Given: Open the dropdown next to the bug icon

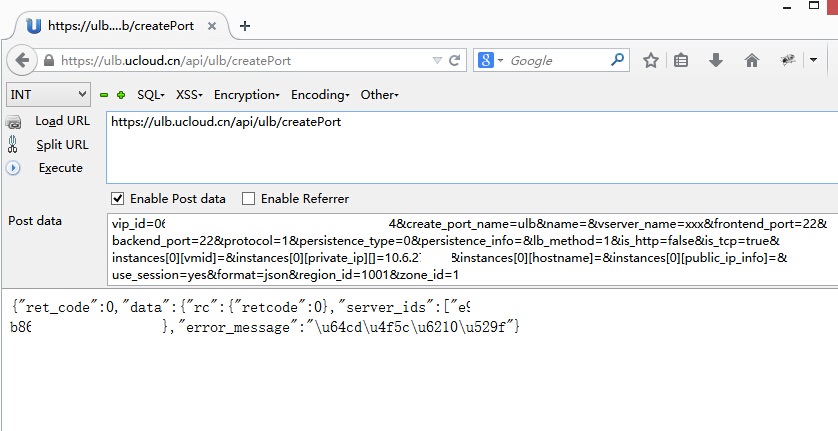Looking at the screenshot, I should coord(813,60).
